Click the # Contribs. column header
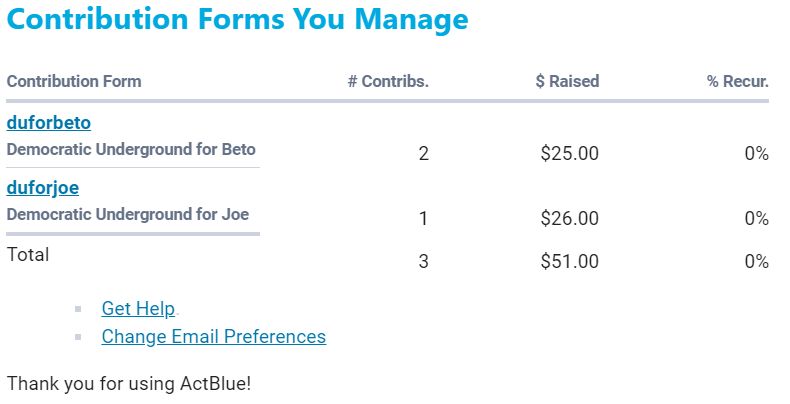 coord(388,81)
